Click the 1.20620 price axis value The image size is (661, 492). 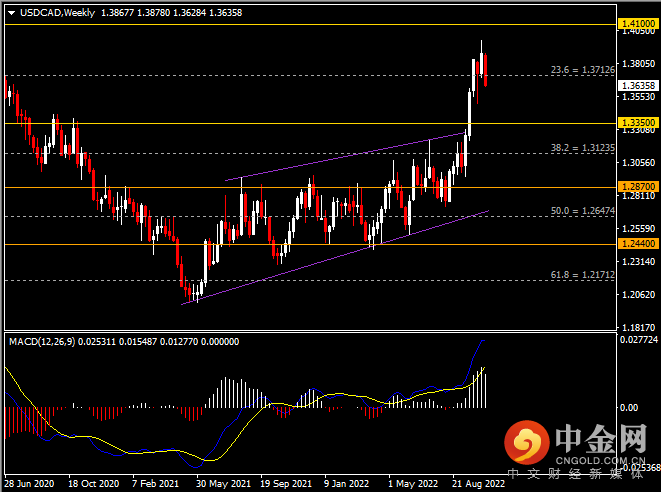point(639,294)
